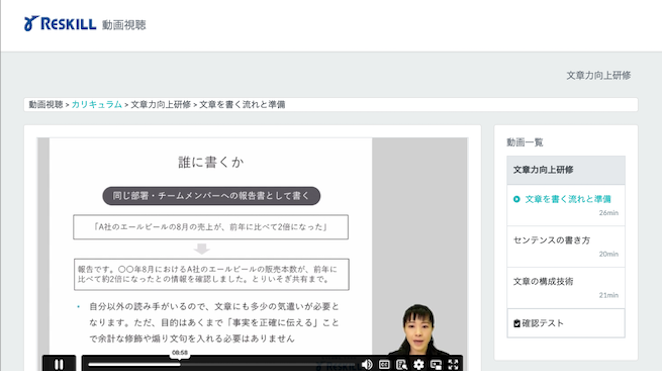Screen dimensions: 662x371
Task: Click the 08:58 timestamp tooltip
Action: (x=180, y=352)
